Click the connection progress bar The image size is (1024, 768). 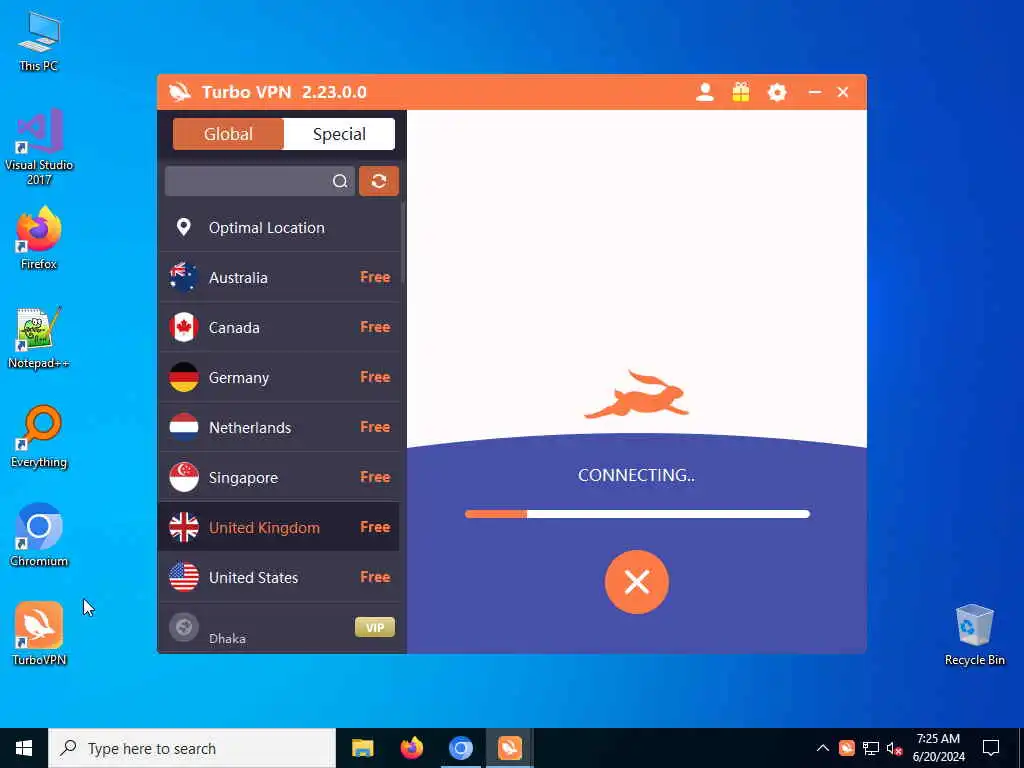pos(637,514)
